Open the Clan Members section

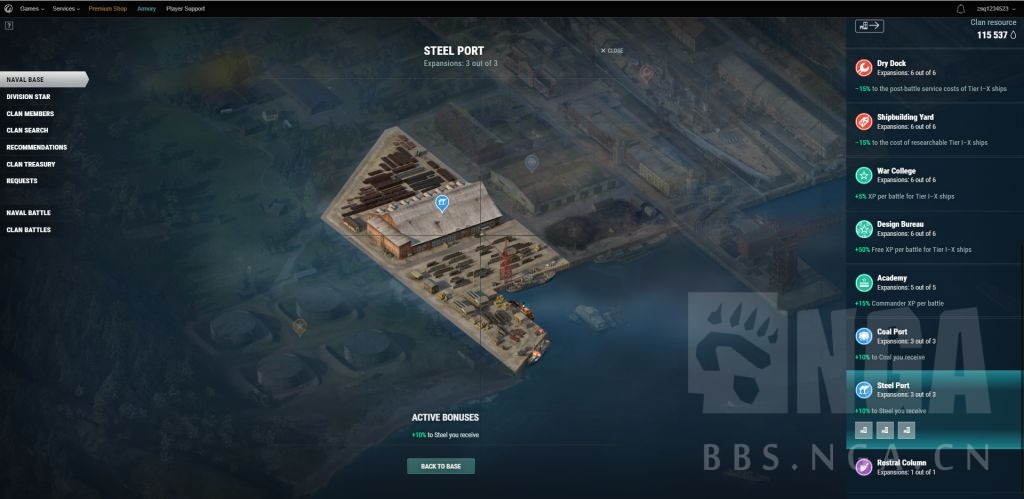coord(30,114)
